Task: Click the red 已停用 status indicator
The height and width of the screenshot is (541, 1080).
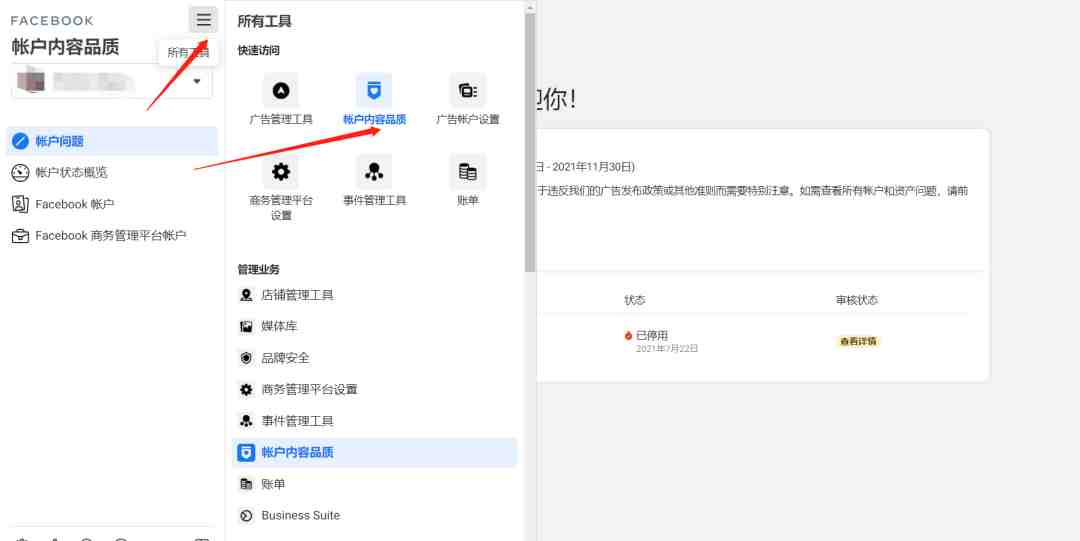Action: pyautogui.click(x=628, y=336)
